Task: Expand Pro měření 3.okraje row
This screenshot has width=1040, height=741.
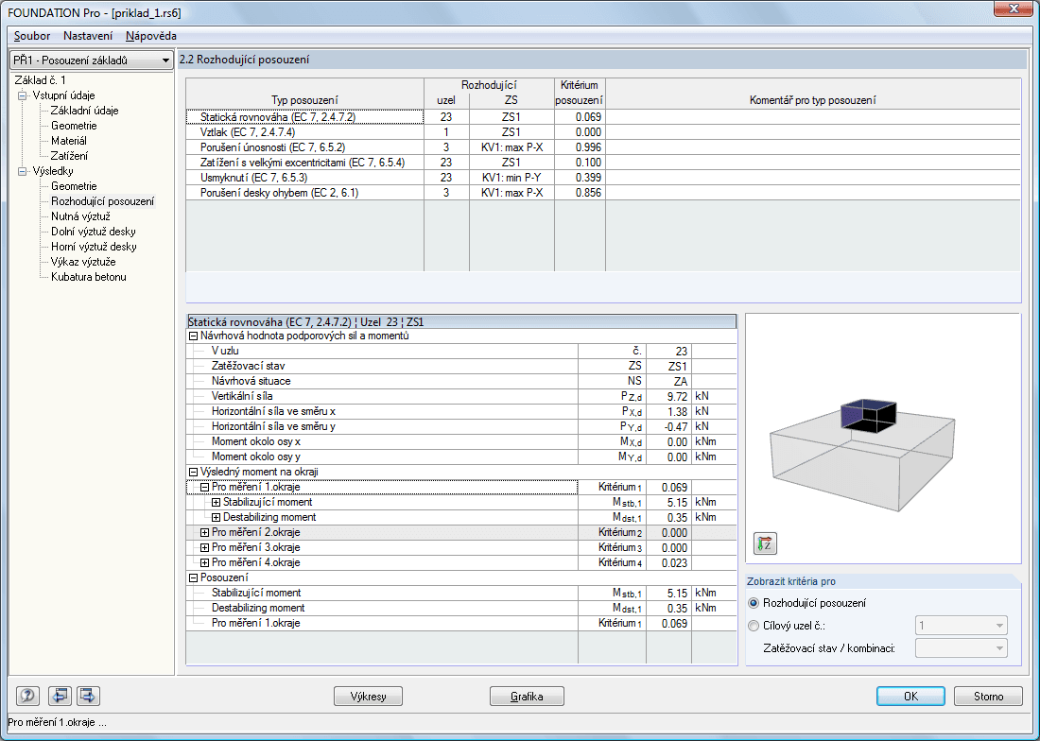Action: 205,548
